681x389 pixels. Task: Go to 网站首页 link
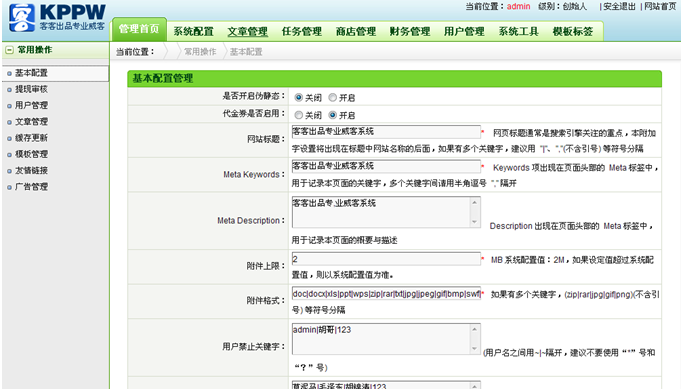tap(660, 7)
